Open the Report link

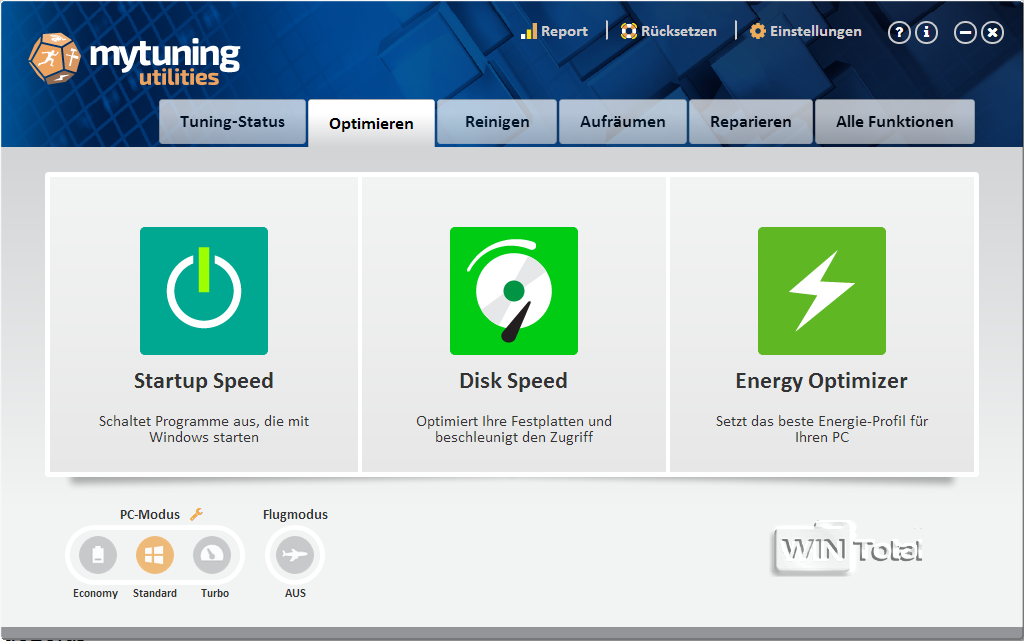pyautogui.click(x=554, y=31)
